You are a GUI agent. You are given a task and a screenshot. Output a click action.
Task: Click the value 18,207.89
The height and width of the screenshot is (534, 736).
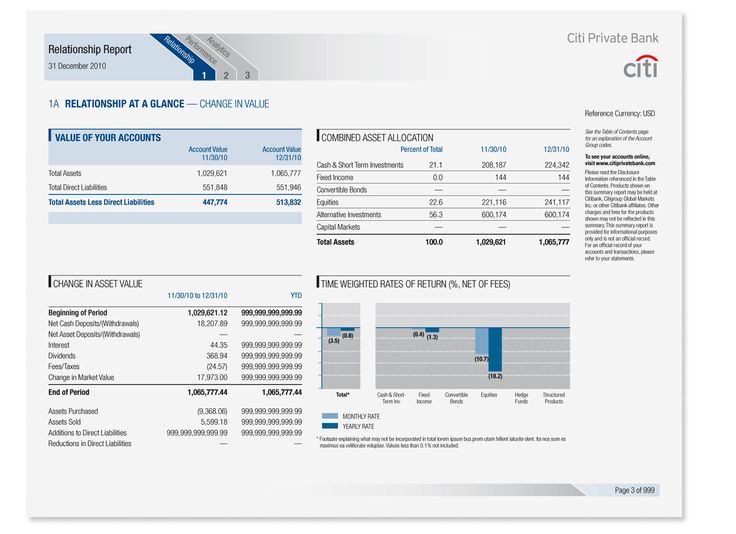click(x=212, y=323)
